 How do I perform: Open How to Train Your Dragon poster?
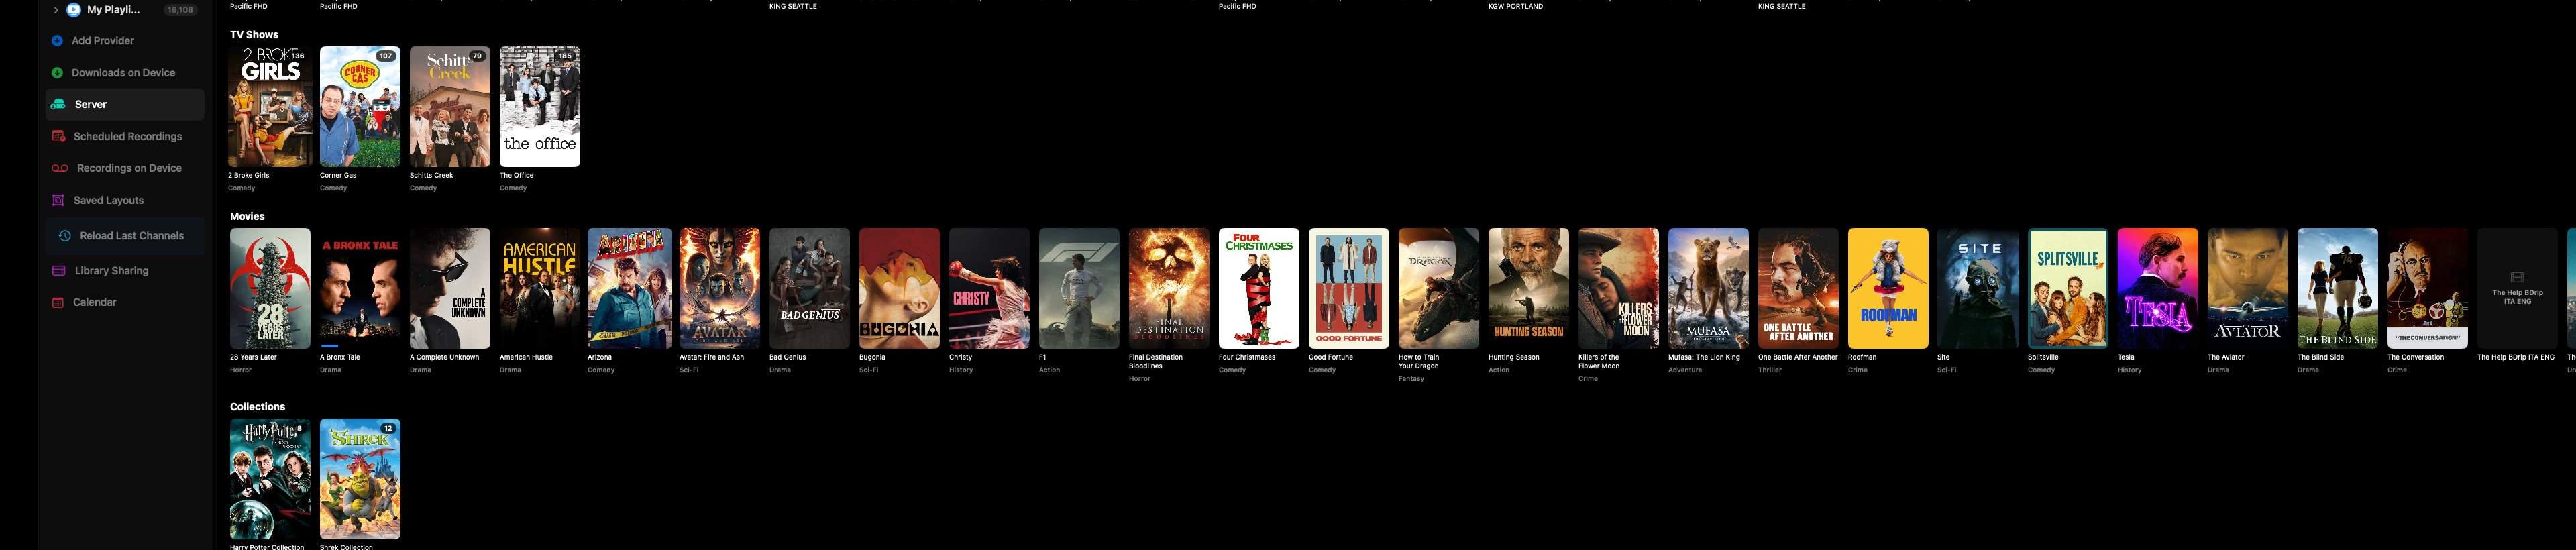pos(1439,288)
